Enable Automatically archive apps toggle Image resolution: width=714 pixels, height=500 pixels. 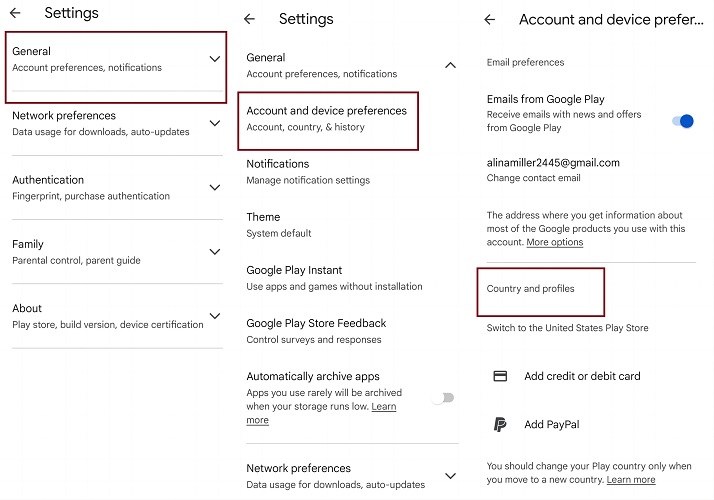pos(443,398)
